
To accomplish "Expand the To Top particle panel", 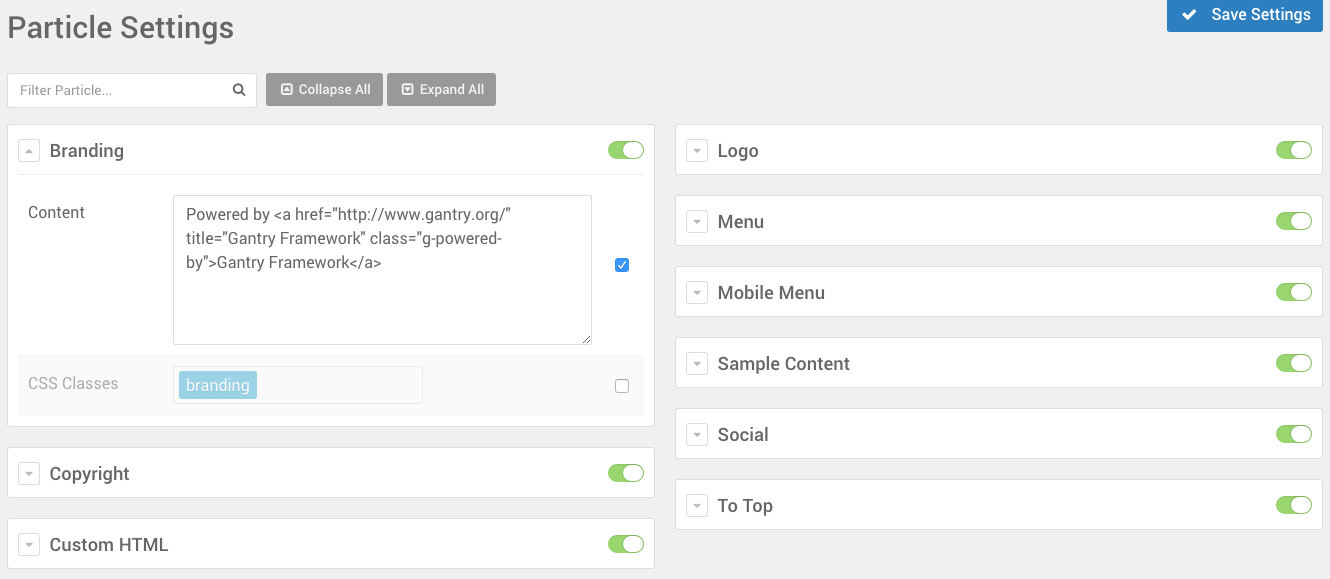I will click(x=697, y=506).
